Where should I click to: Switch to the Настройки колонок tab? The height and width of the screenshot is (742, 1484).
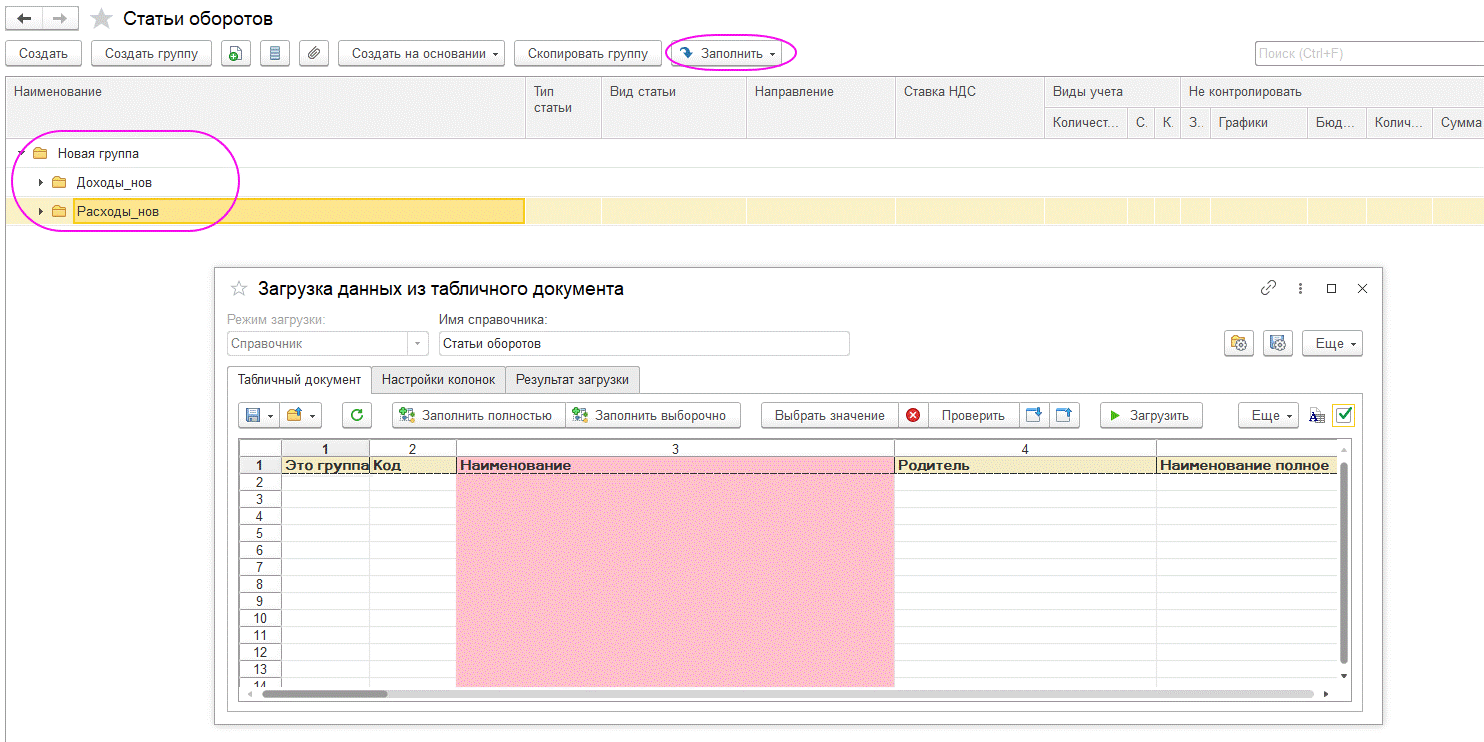pos(438,380)
